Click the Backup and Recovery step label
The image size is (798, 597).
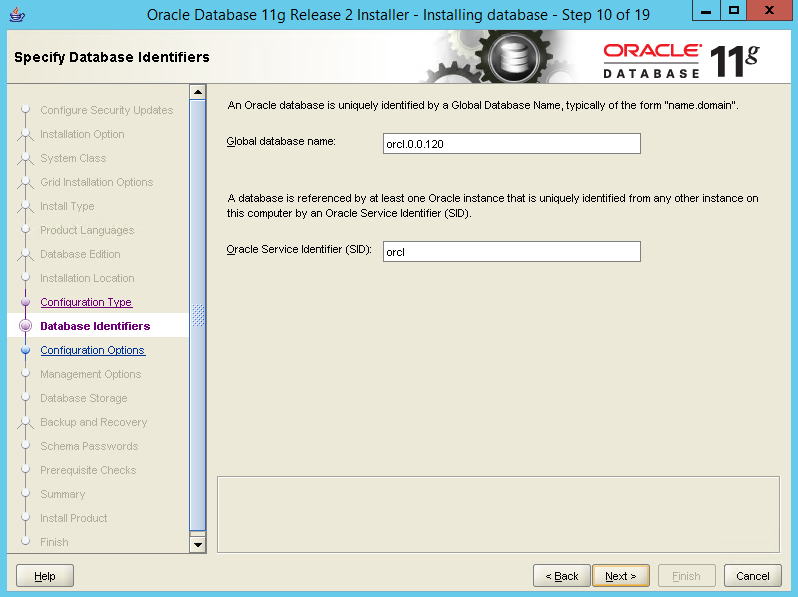[x=94, y=422]
